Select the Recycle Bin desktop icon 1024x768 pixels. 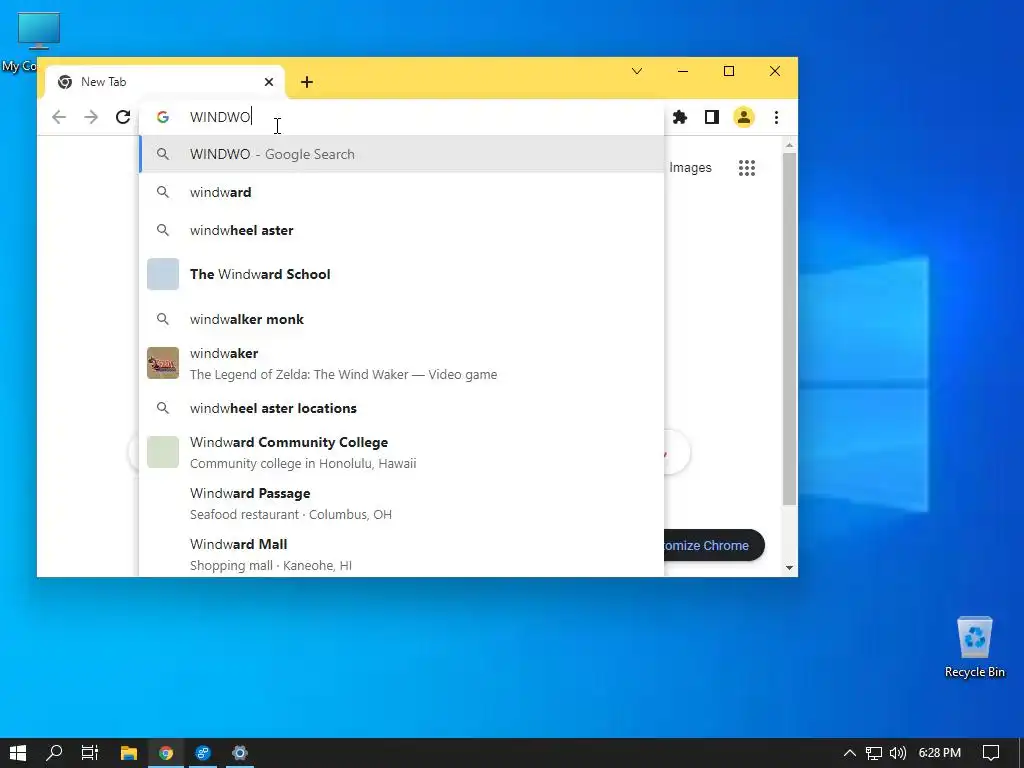point(974,647)
